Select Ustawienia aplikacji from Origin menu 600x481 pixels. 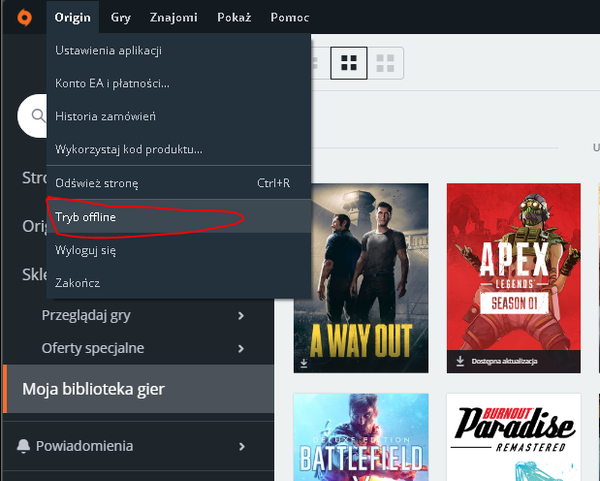108,50
